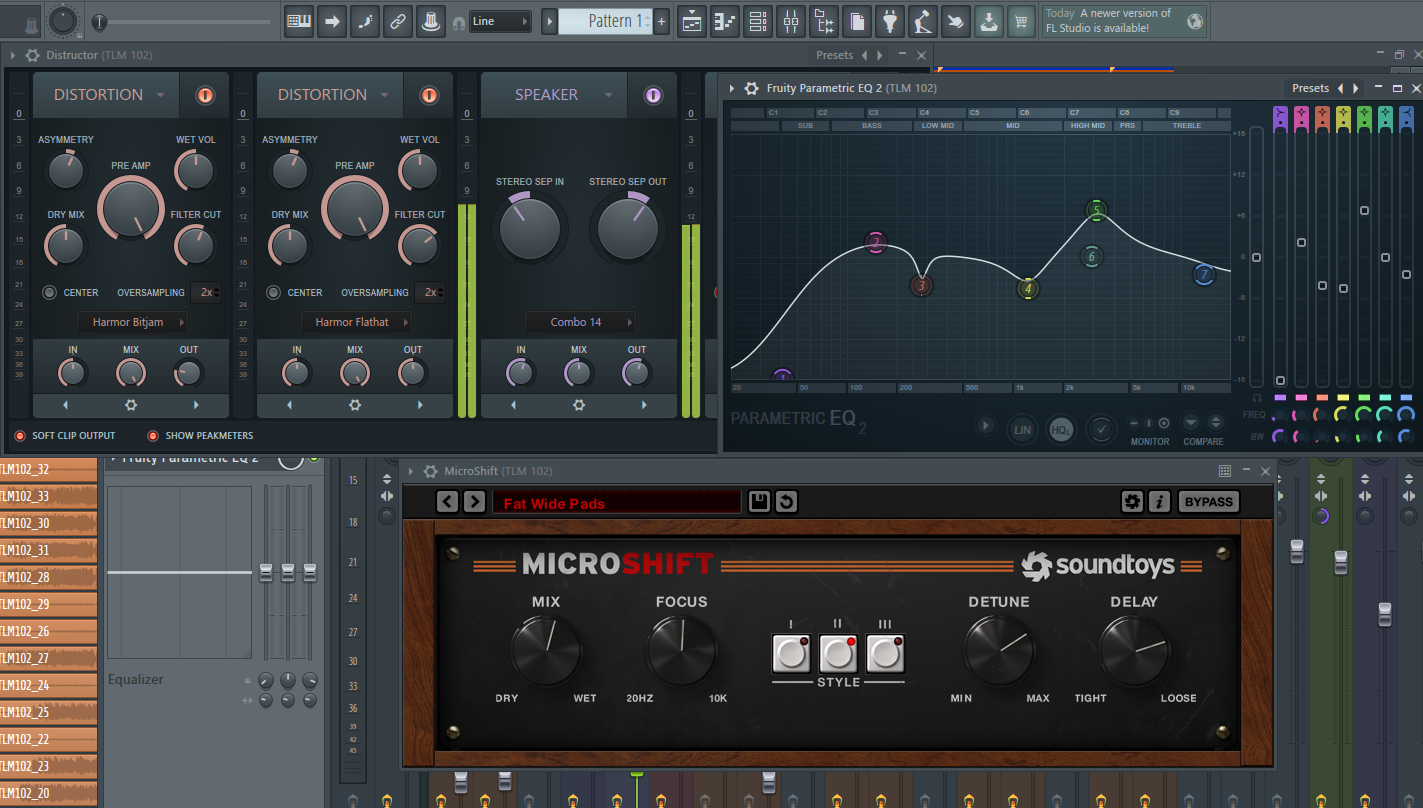Viewport: 1423px width, 808px height.
Task: Click the EQ COMPARE down arrow button
Action: click(1191, 423)
